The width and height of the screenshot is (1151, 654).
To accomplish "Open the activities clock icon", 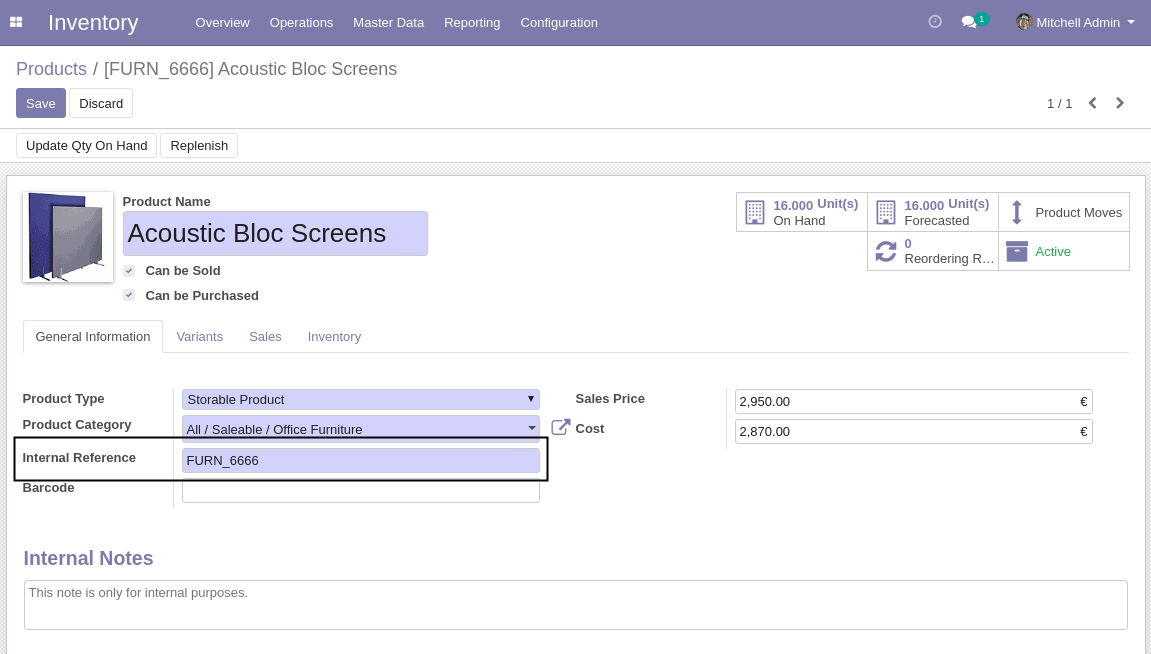I will [934, 22].
